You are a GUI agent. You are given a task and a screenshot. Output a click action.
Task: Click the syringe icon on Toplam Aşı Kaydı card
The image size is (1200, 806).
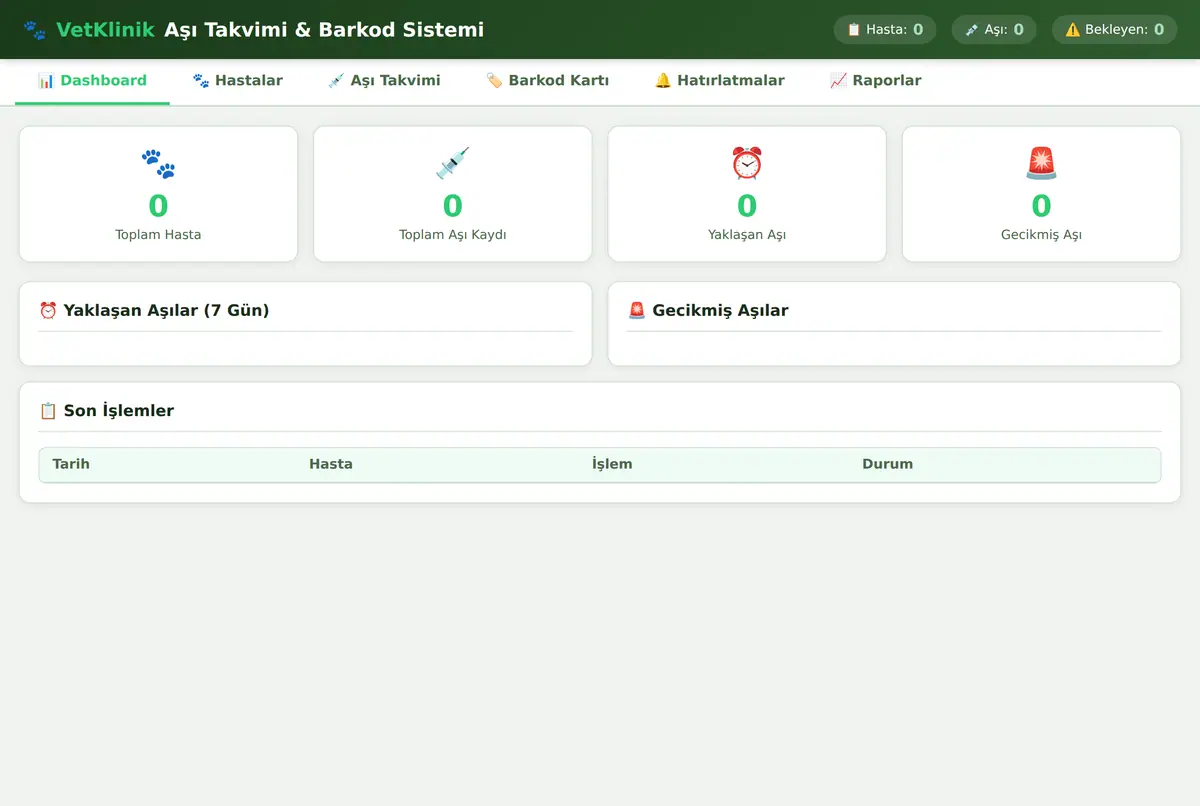click(452, 163)
